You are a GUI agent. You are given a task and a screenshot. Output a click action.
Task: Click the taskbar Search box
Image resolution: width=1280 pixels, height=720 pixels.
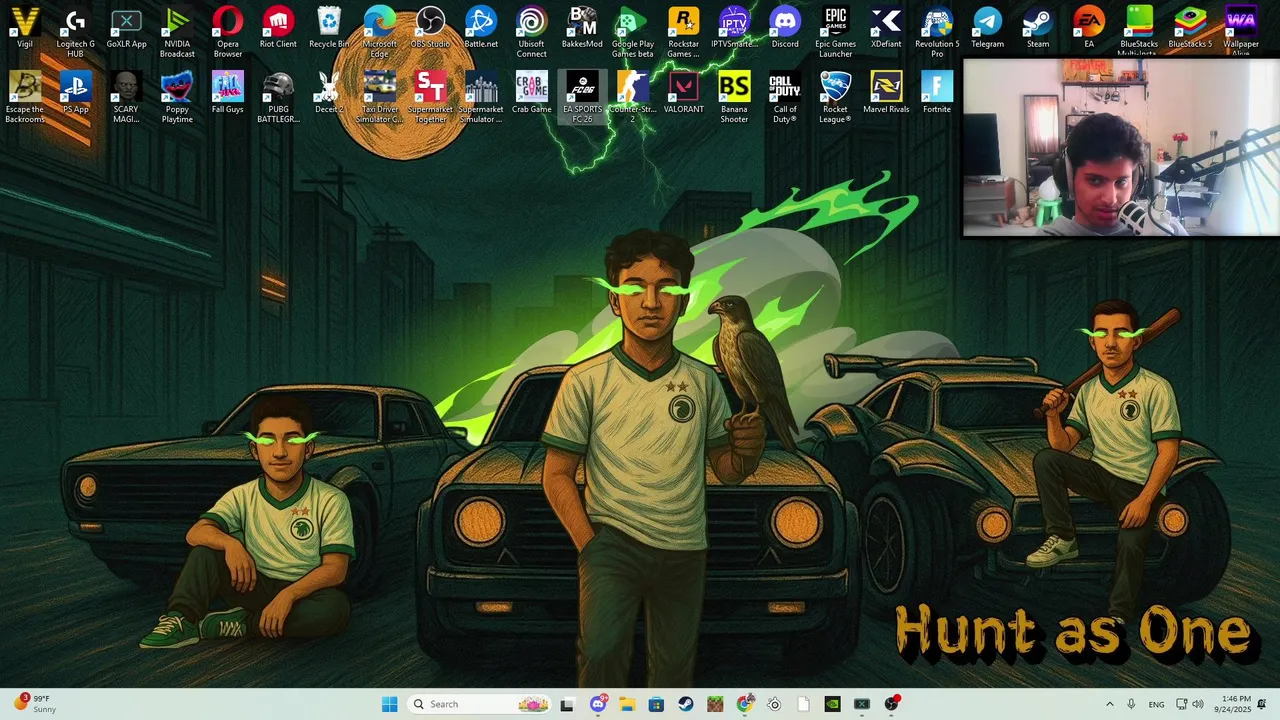(x=481, y=704)
